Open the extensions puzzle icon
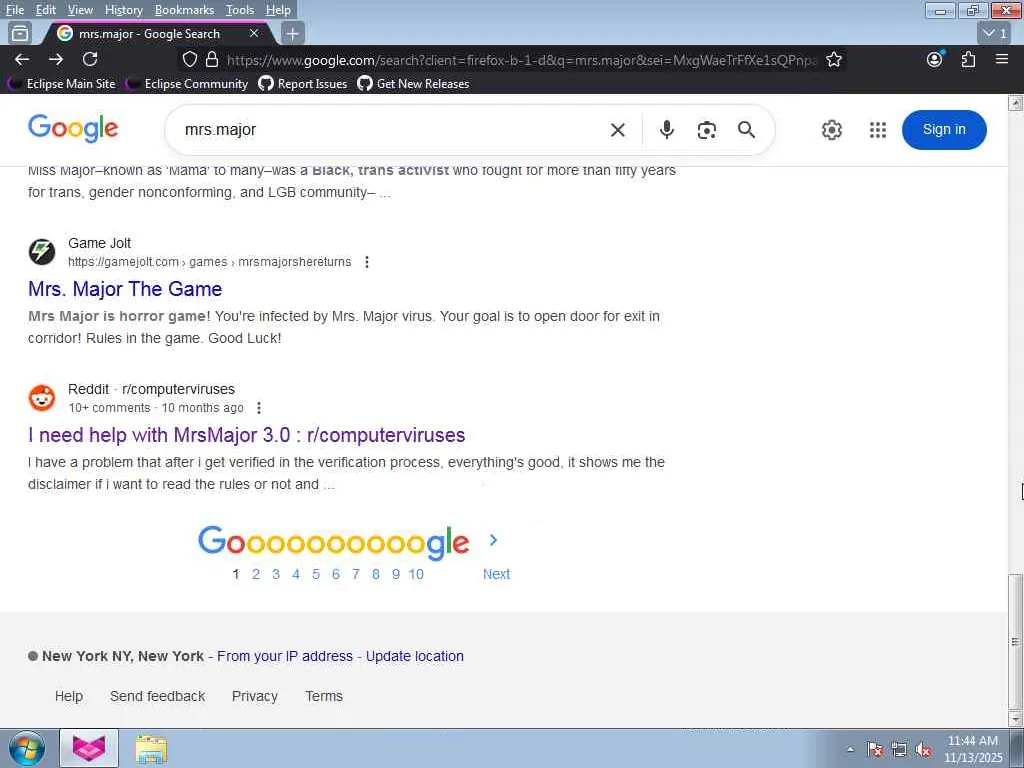 click(968, 59)
